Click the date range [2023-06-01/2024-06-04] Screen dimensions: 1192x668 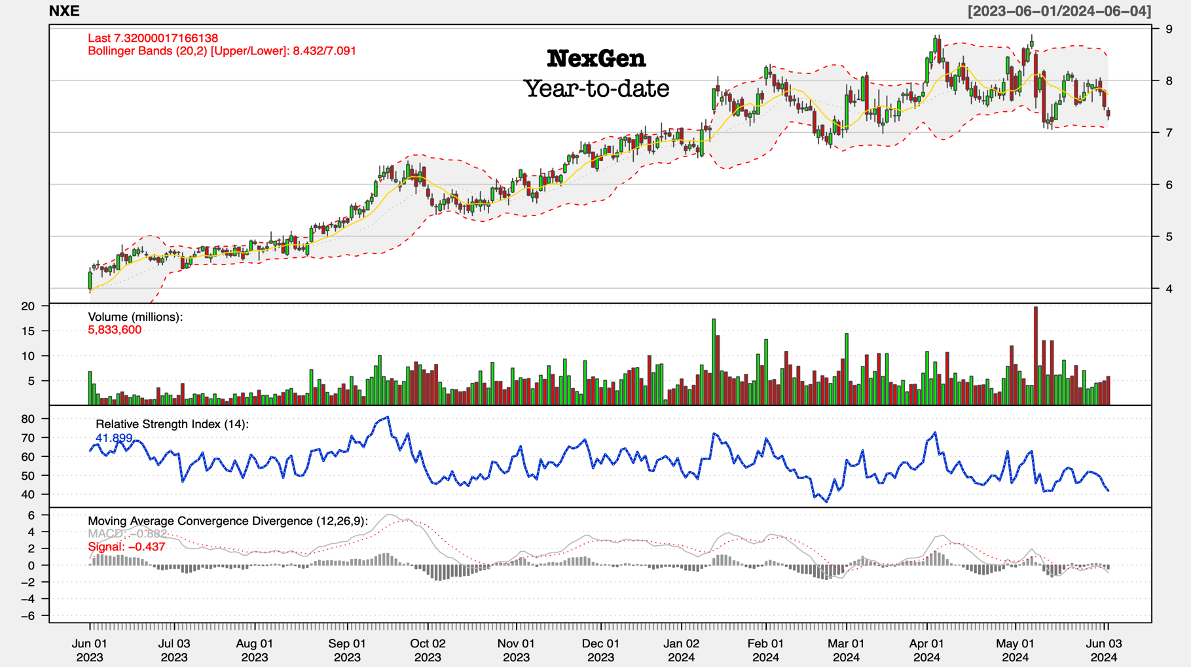point(1059,11)
